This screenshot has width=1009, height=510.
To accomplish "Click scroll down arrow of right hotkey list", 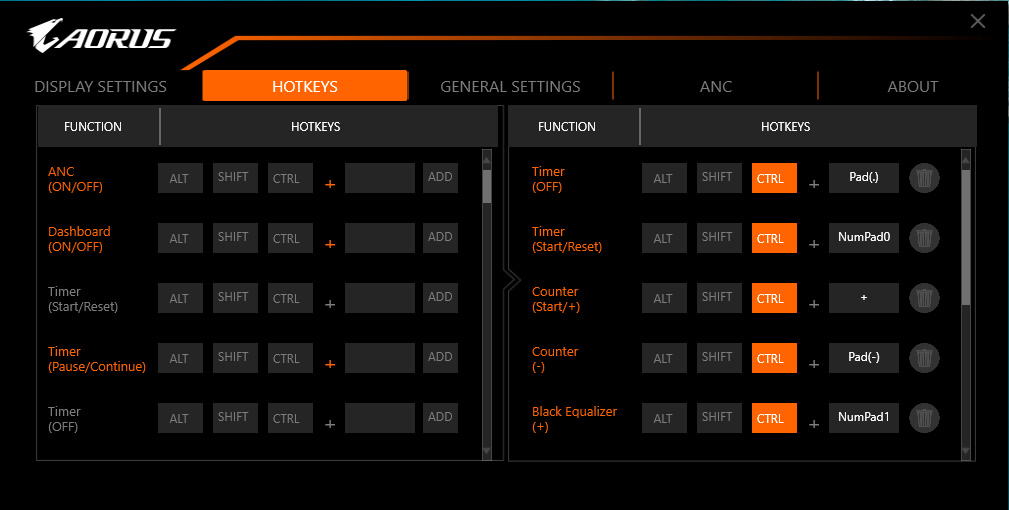I will click(966, 452).
